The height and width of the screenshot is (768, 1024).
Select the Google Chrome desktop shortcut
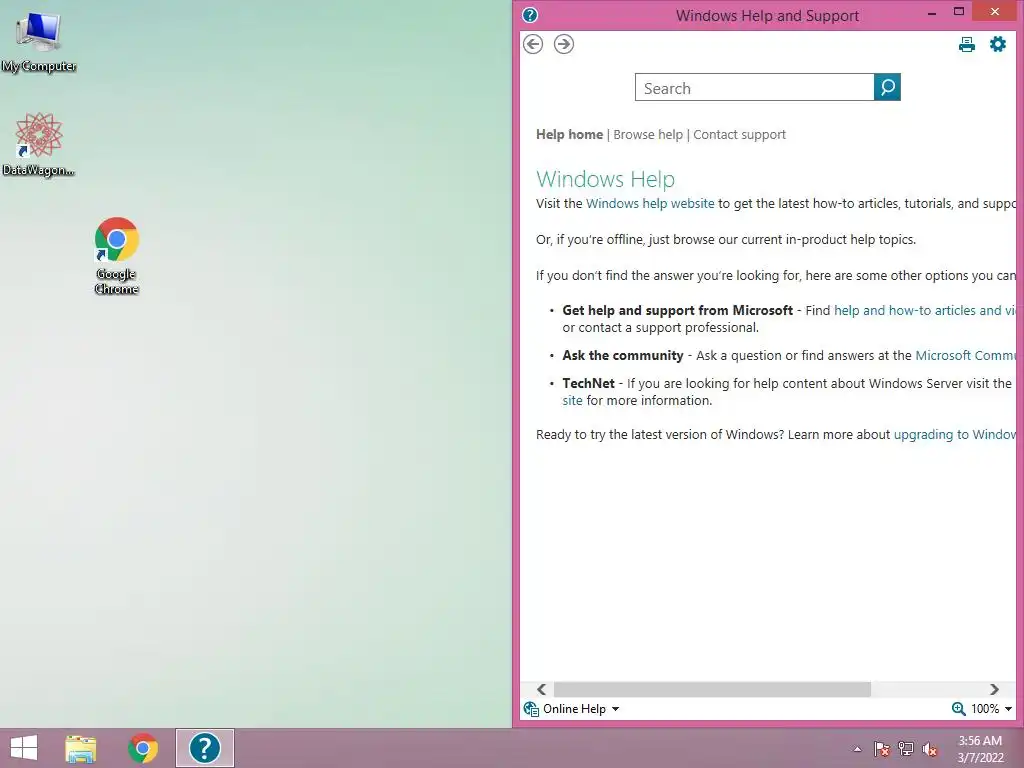[116, 256]
